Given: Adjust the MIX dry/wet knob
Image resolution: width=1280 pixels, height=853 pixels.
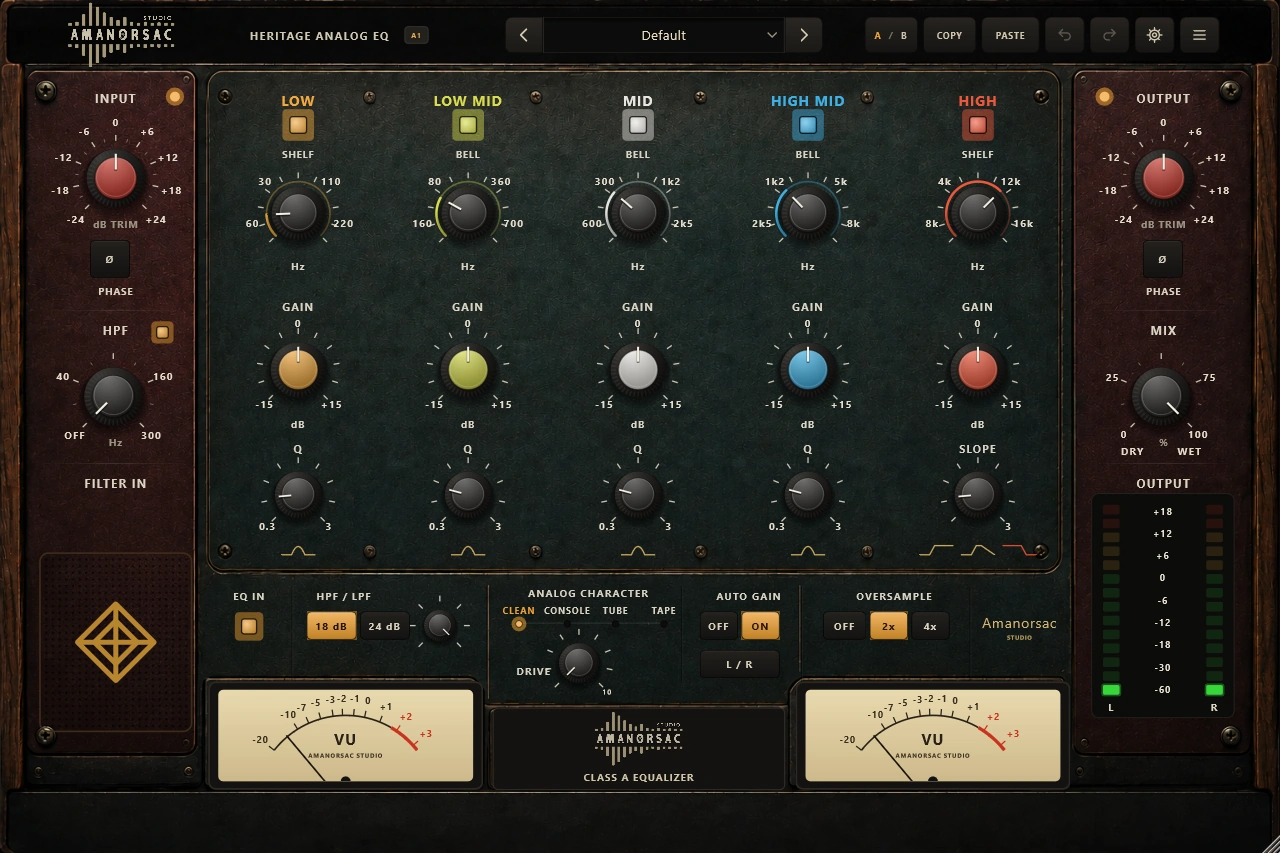Looking at the screenshot, I should pyautogui.click(x=1161, y=397).
